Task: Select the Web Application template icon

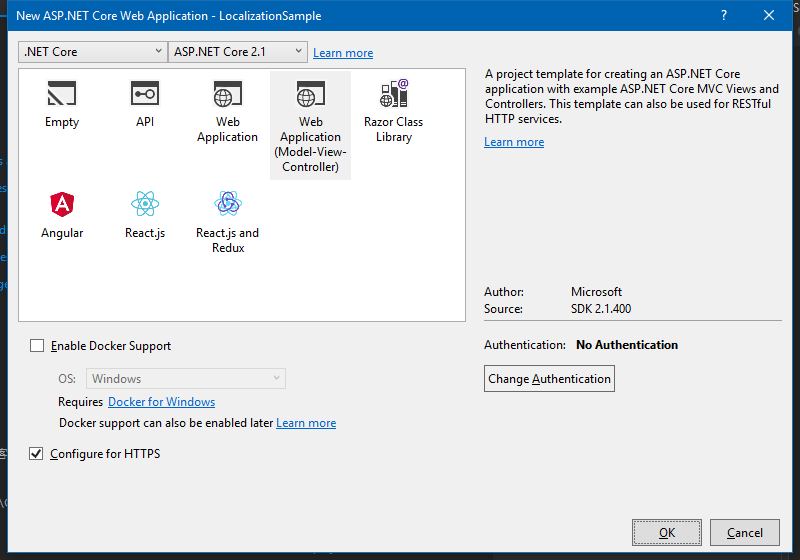Action: pos(227,95)
